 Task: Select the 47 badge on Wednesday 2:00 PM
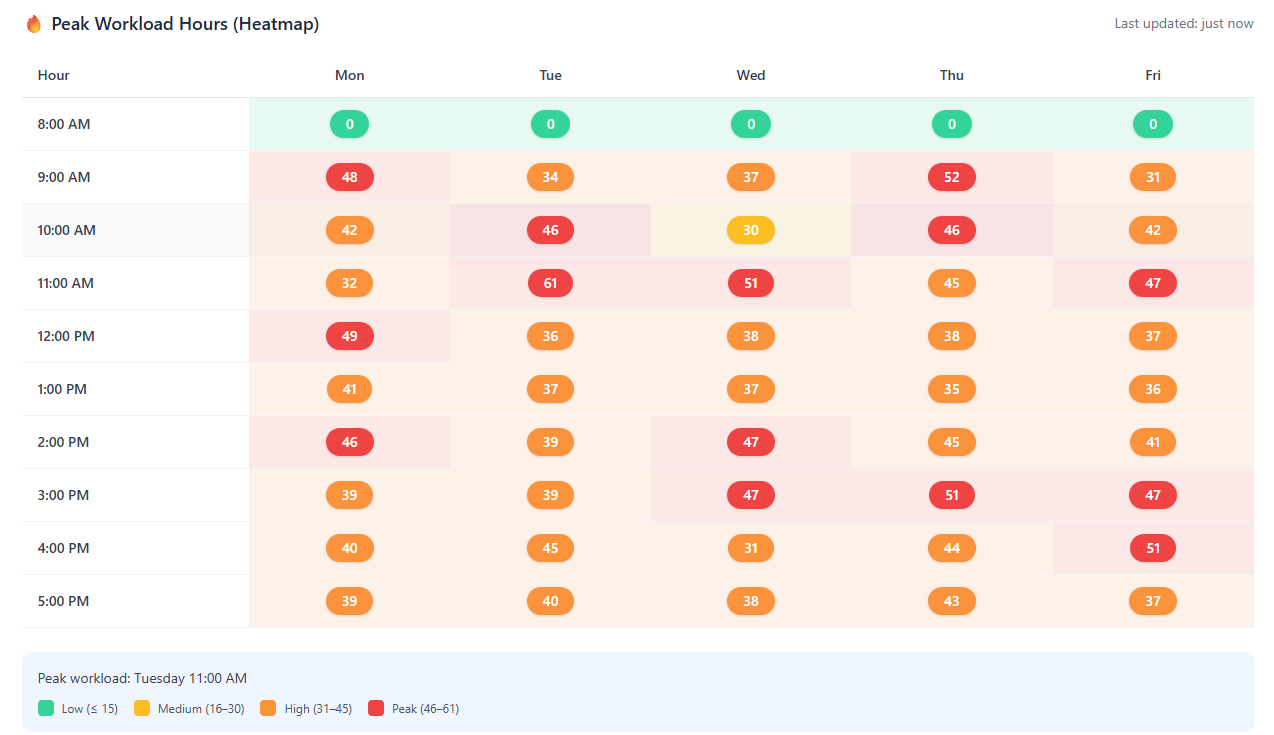[x=751, y=442]
